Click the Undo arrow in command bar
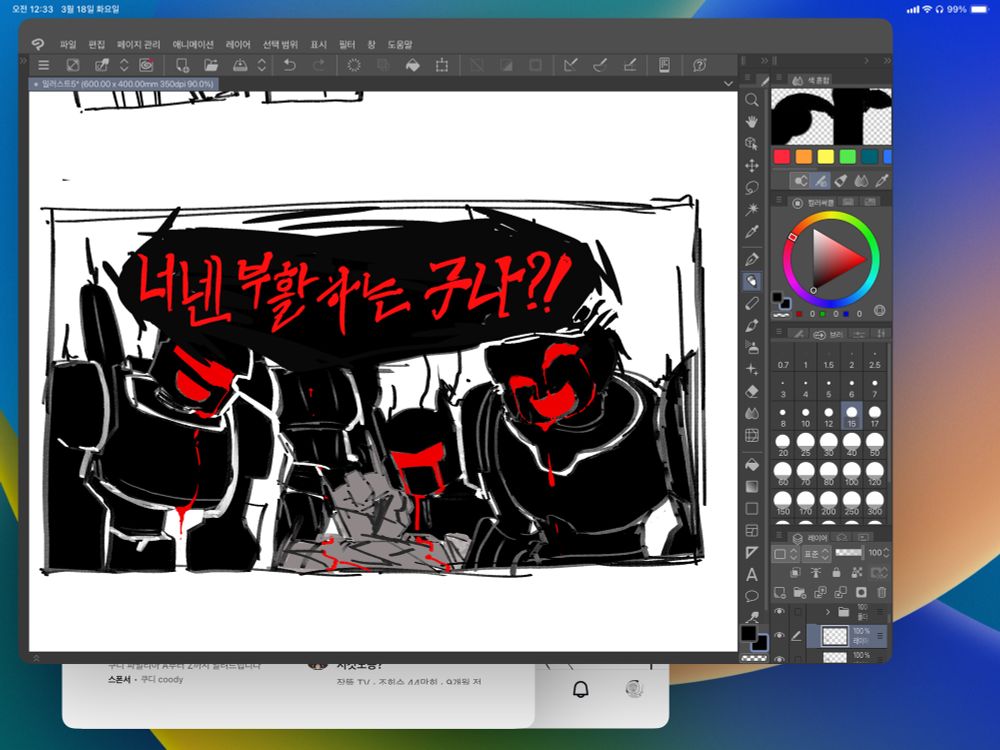This screenshot has width=1000, height=750. pyautogui.click(x=290, y=64)
